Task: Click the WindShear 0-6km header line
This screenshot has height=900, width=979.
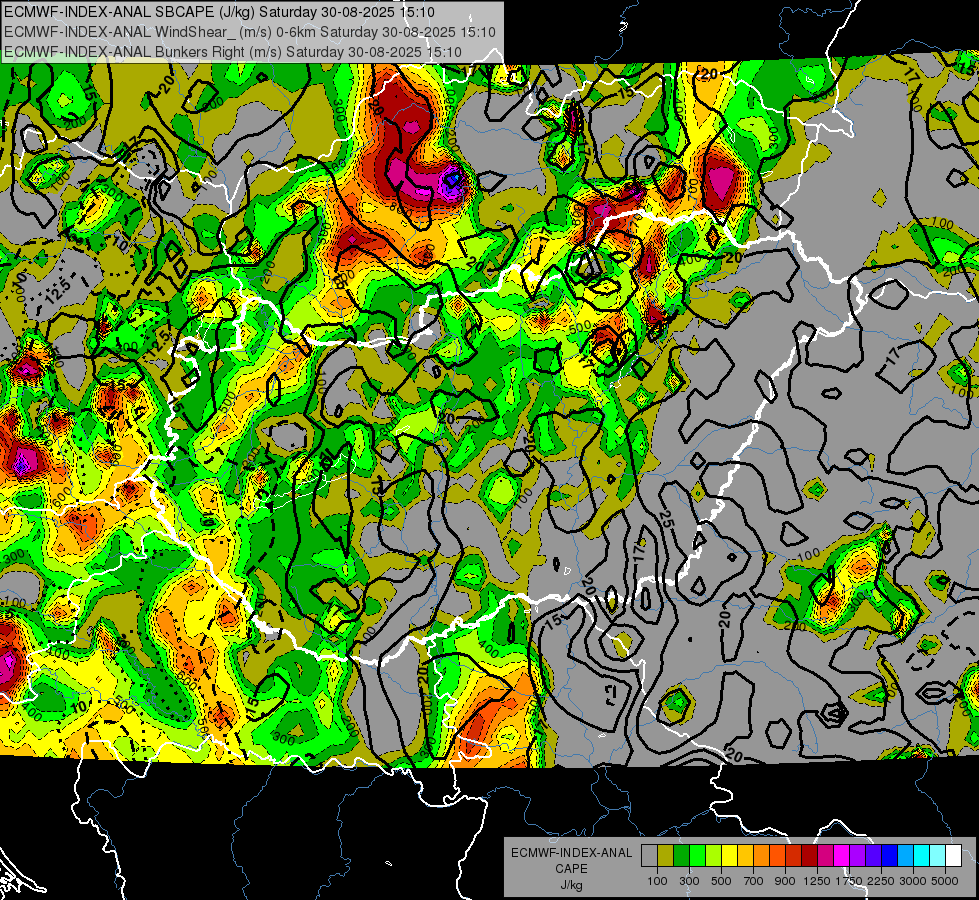Action: point(250,32)
